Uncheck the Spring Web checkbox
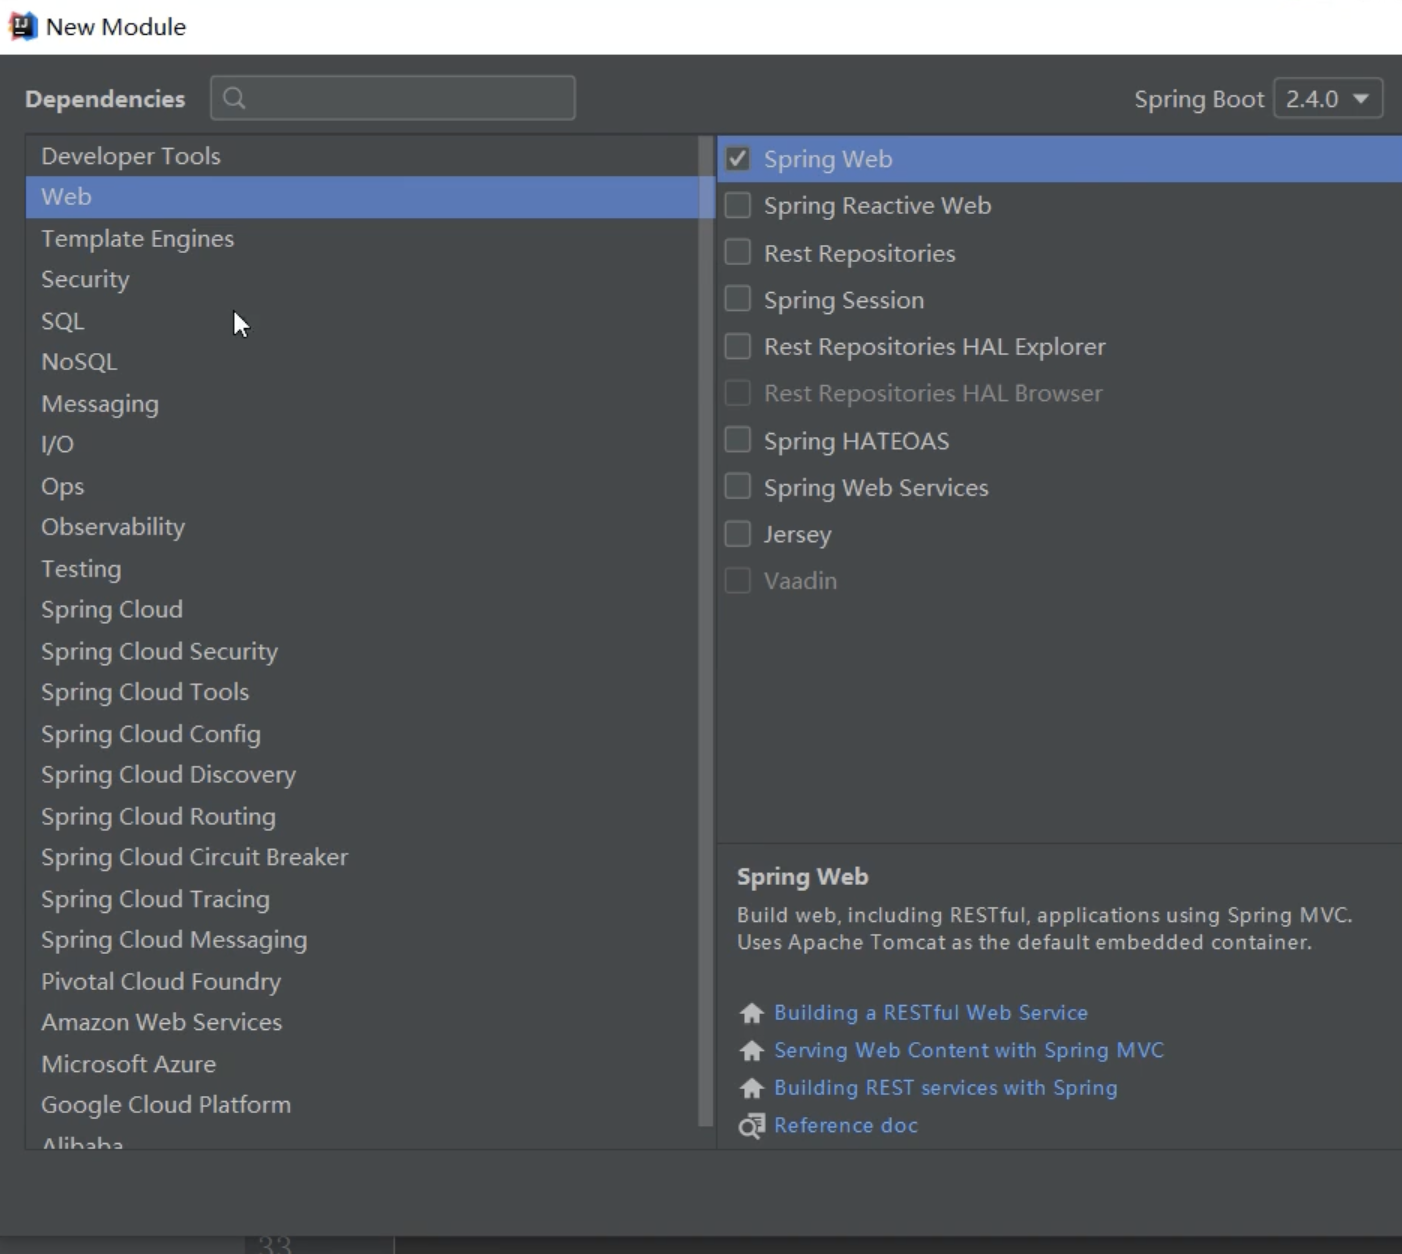This screenshot has height=1254, width=1402. (x=738, y=159)
